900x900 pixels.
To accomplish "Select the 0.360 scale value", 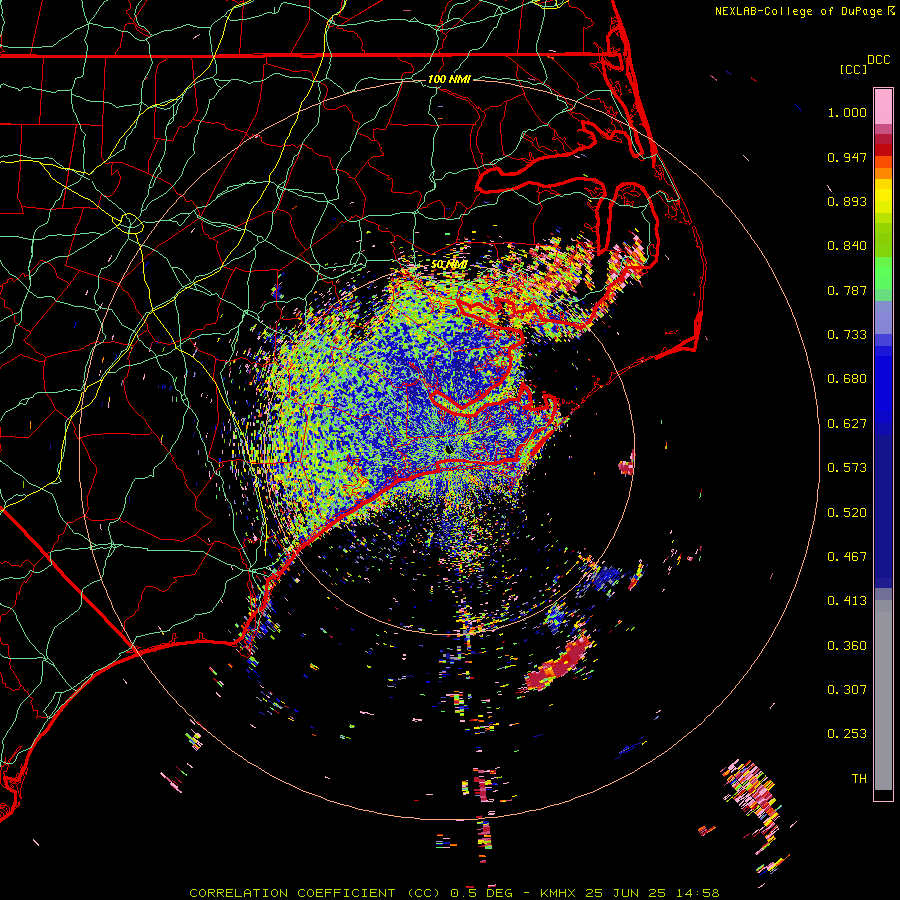I will (x=847, y=646).
